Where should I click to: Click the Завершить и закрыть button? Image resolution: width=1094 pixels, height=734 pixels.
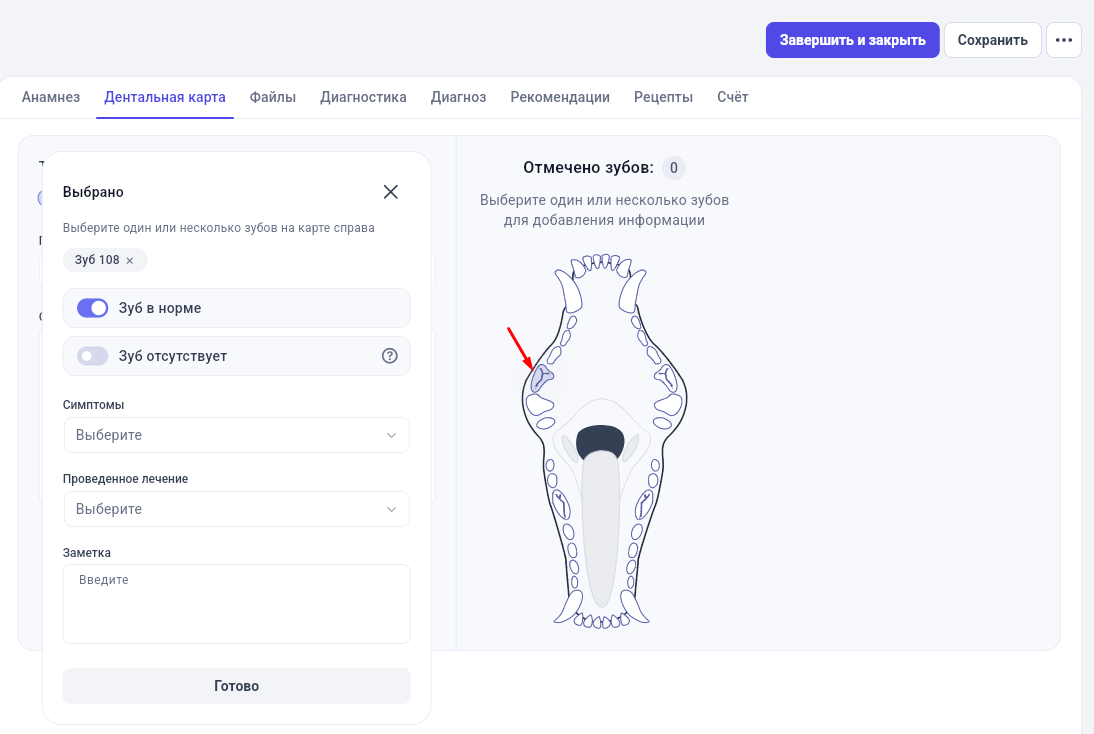(x=853, y=40)
